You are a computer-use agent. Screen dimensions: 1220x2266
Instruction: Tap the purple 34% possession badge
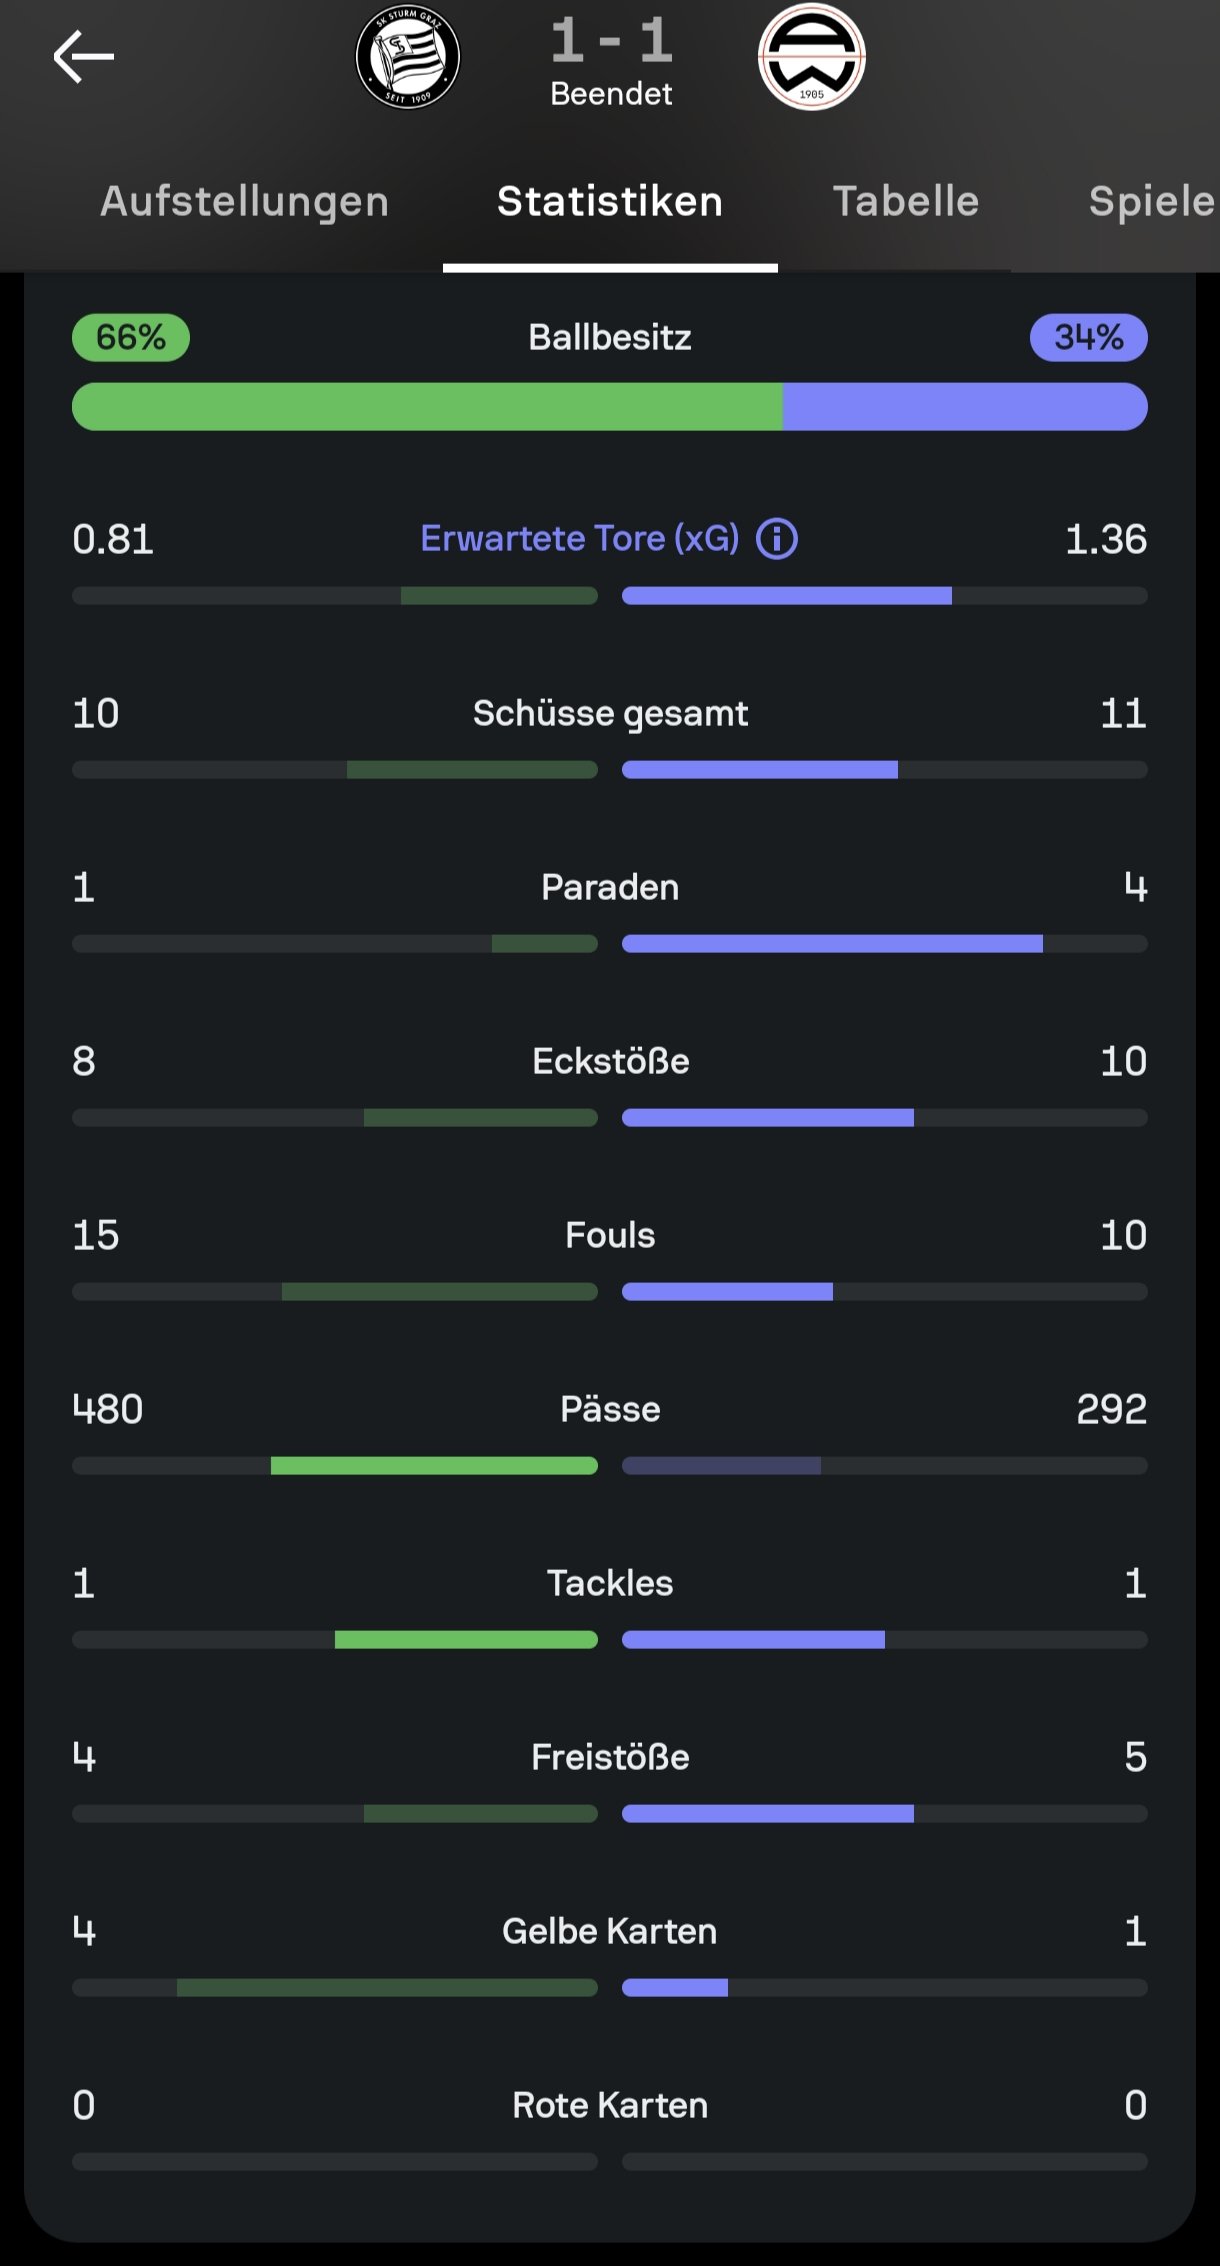pyautogui.click(x=1088, y=337)
